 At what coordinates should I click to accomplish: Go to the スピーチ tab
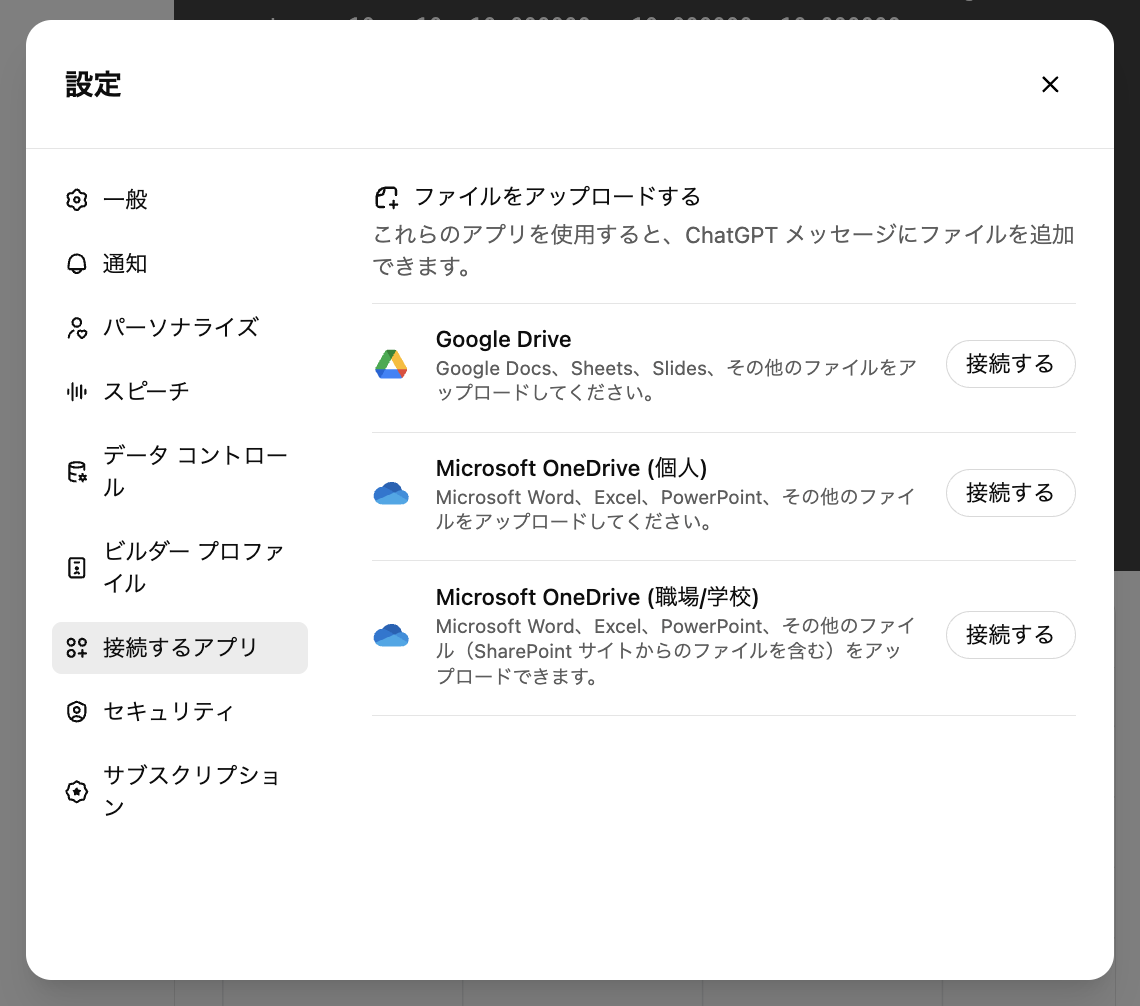(x=180, y=392)
